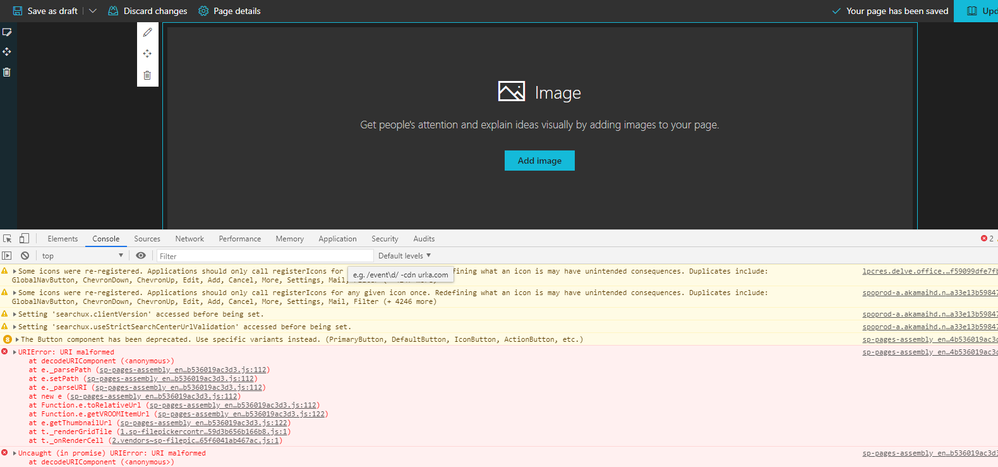Open the top JavaScript context dropdown
The height and width of the screenshot is (467, 998).
[x=83, y=256]
